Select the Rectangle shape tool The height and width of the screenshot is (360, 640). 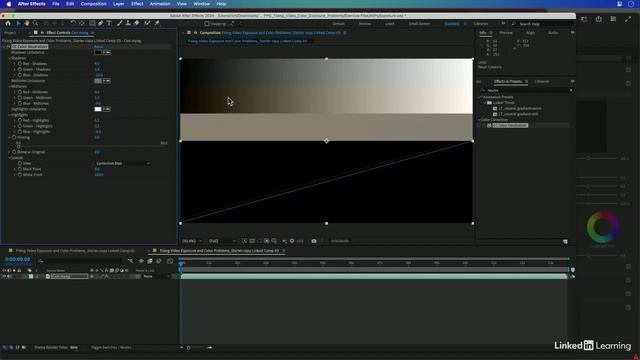click(x=92, y=24)
